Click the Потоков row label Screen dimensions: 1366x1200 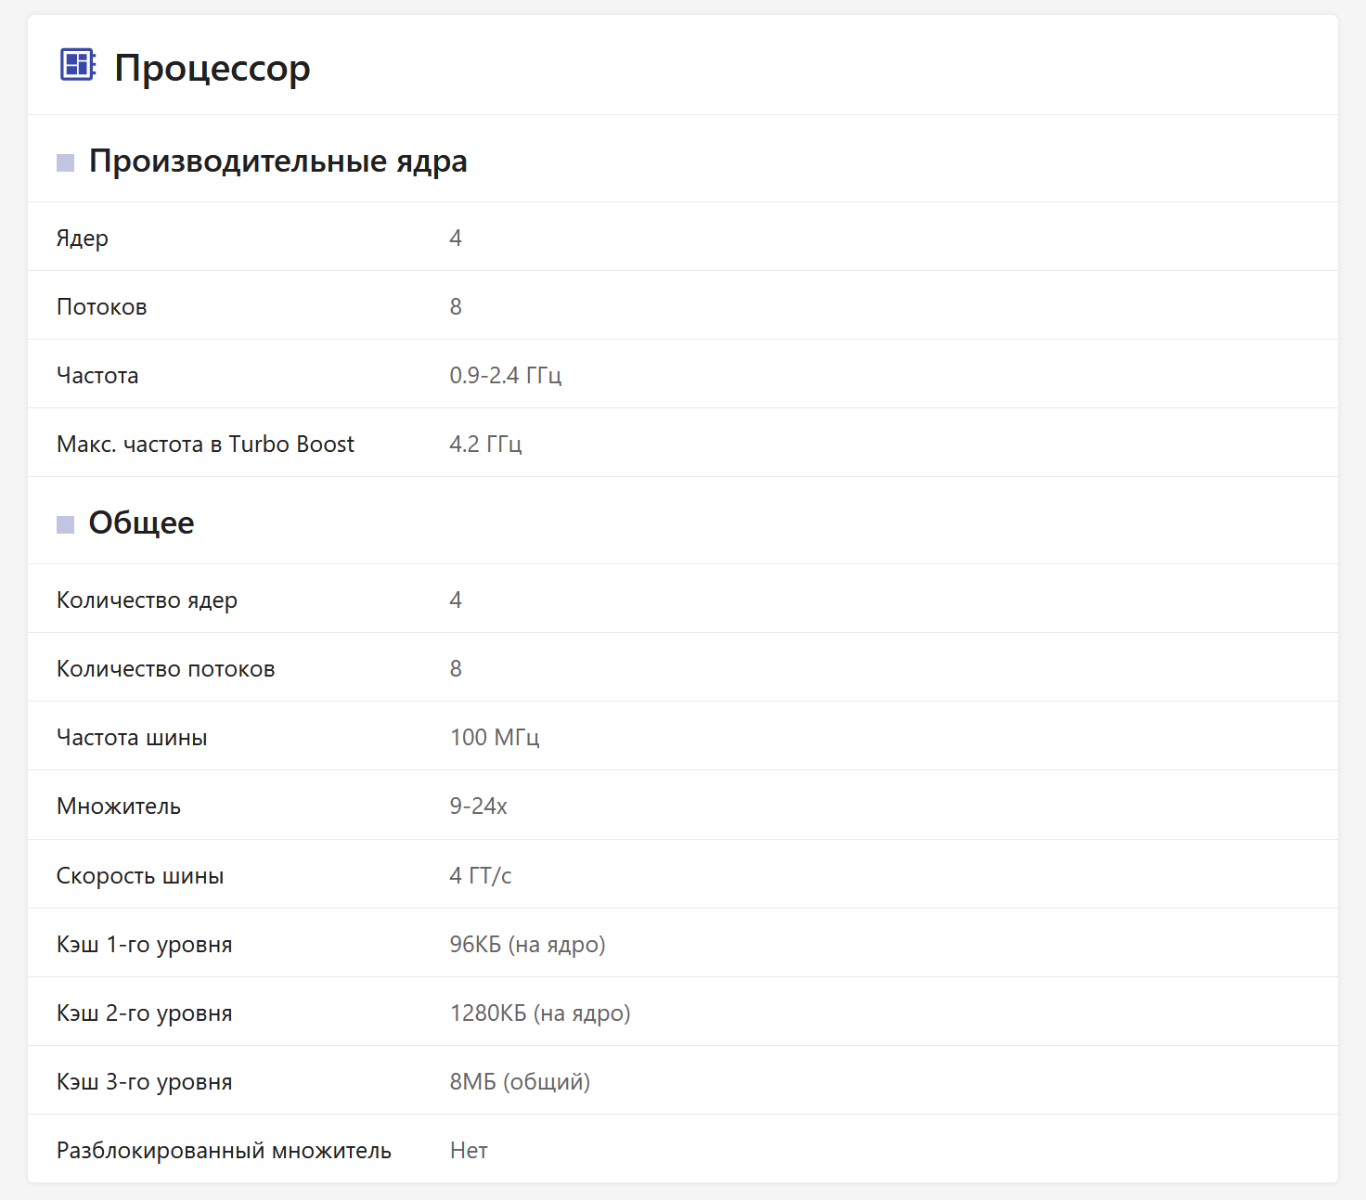101,307
